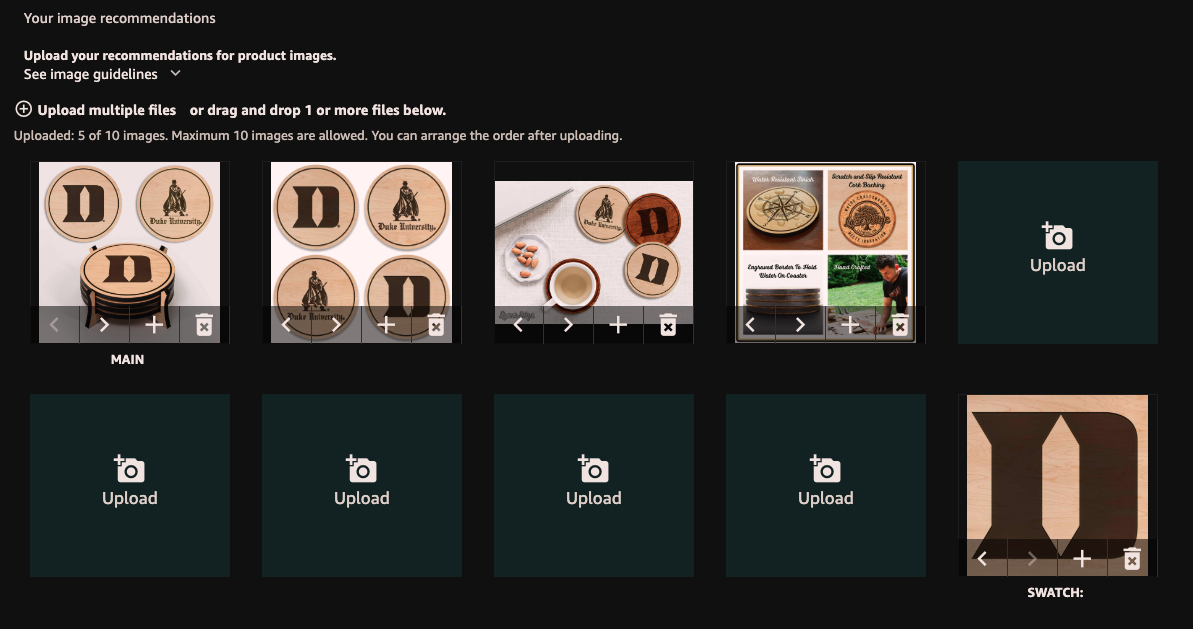Click Your image recommendations heading

click(x=119, y=17)
